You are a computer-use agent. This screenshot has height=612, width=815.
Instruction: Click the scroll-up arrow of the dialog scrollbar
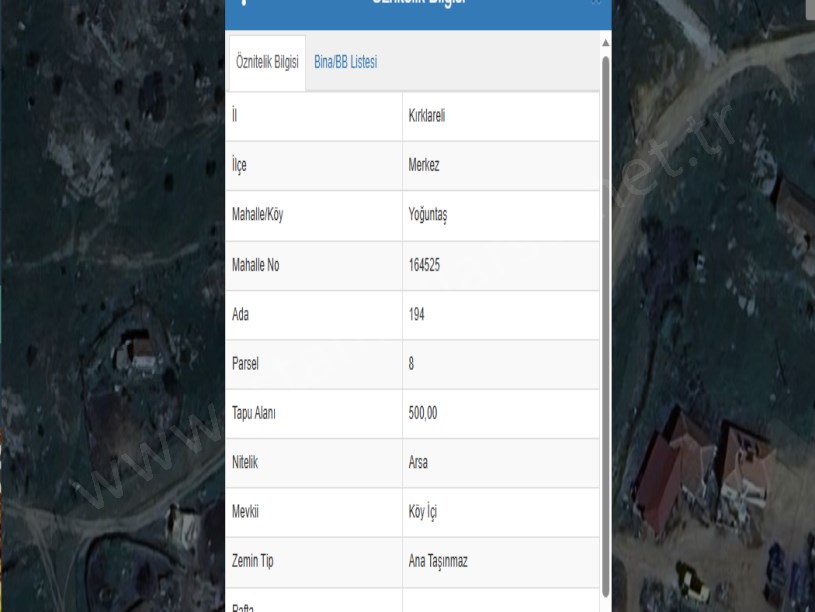click(605, 44)
